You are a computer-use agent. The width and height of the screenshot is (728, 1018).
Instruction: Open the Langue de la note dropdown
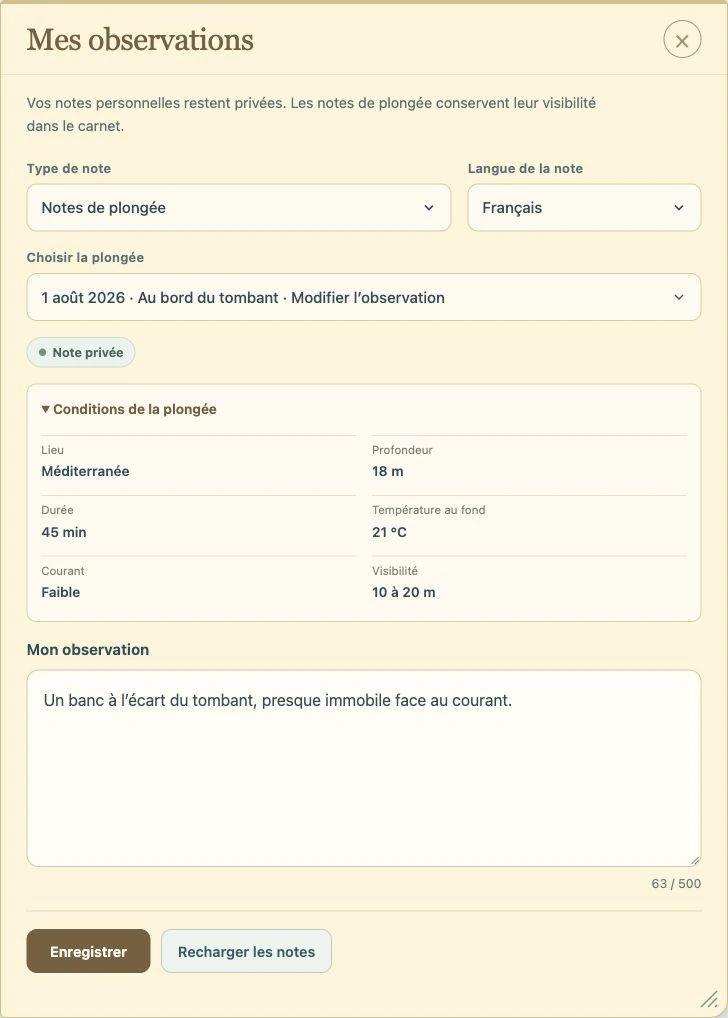click(x=584, y=208)
